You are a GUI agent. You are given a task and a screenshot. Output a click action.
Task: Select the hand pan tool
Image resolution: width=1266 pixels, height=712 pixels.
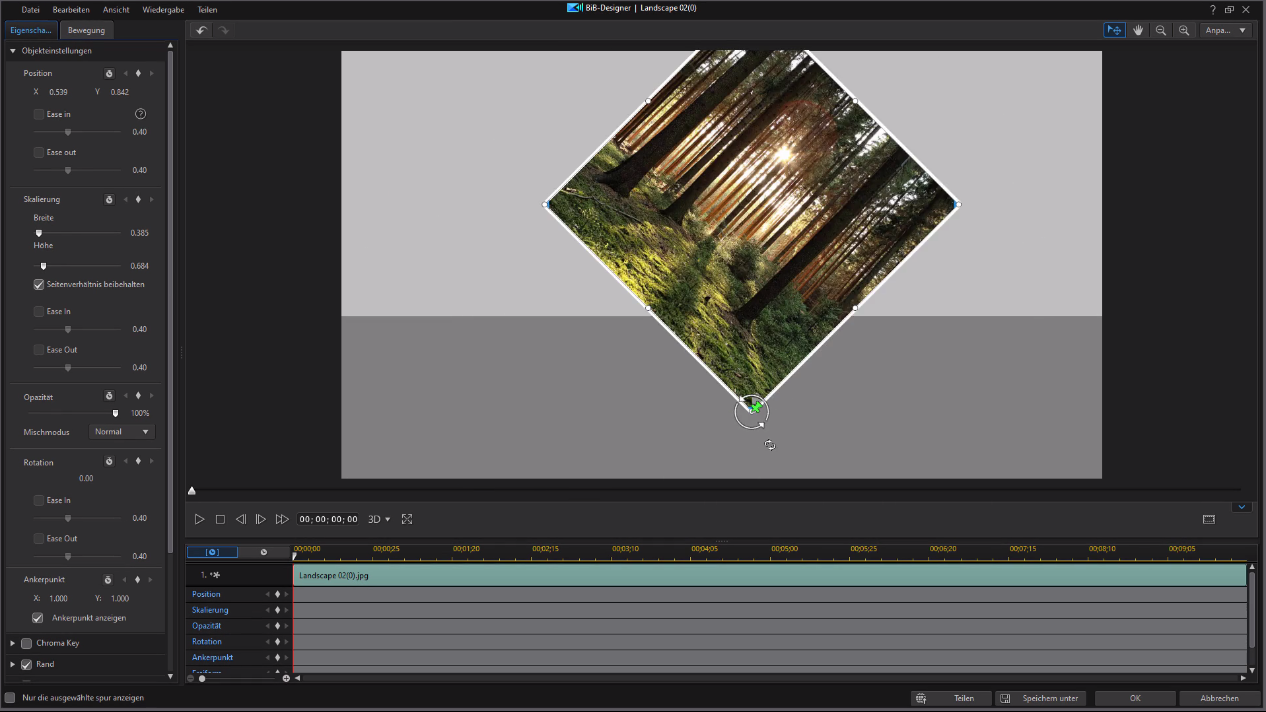tap(1138, 30)
